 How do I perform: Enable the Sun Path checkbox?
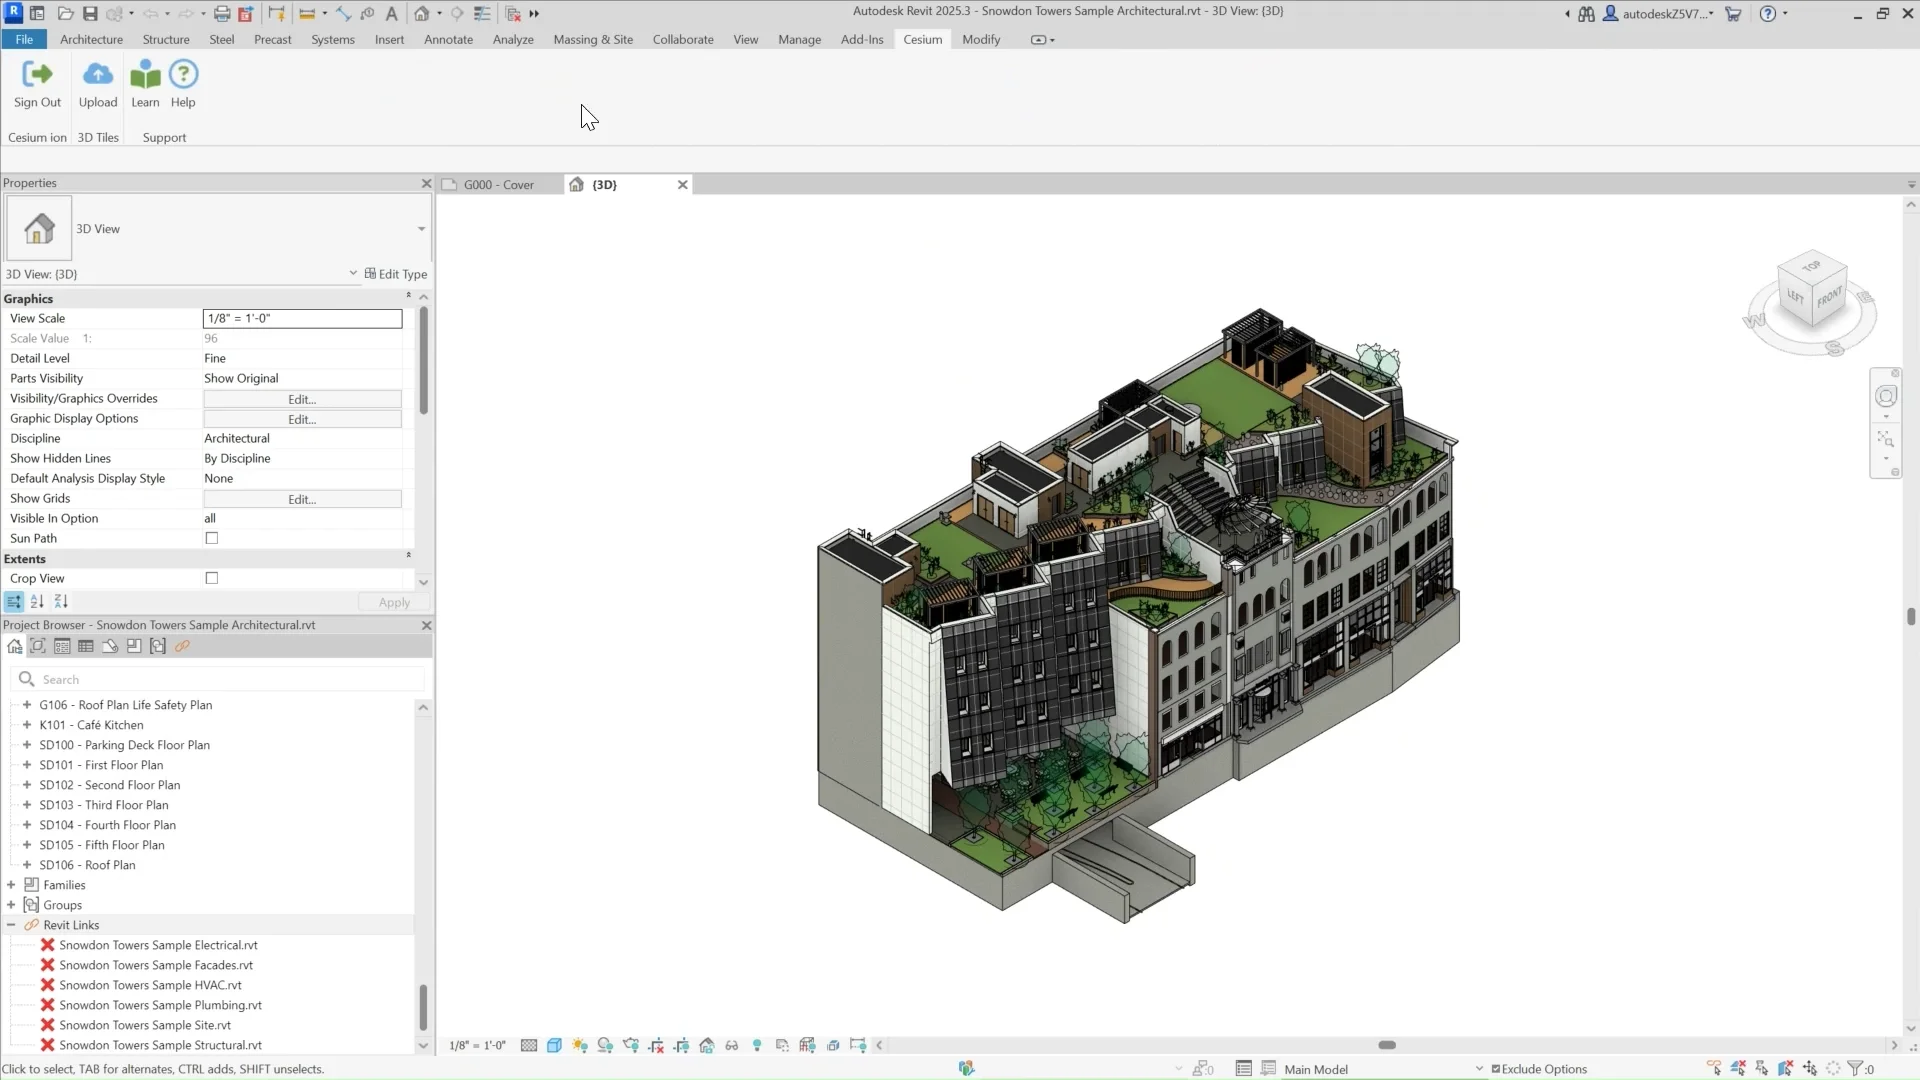click(212, 538)
